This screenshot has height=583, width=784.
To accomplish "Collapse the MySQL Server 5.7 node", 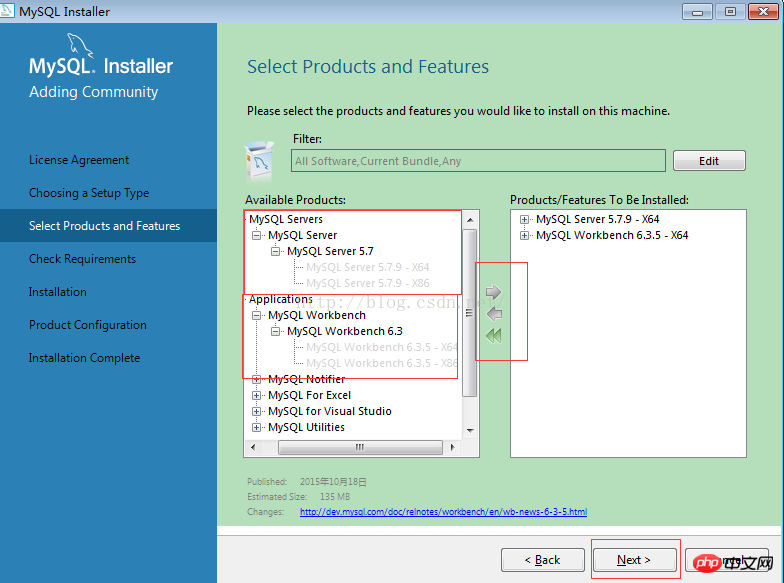I will pos(276,251).
